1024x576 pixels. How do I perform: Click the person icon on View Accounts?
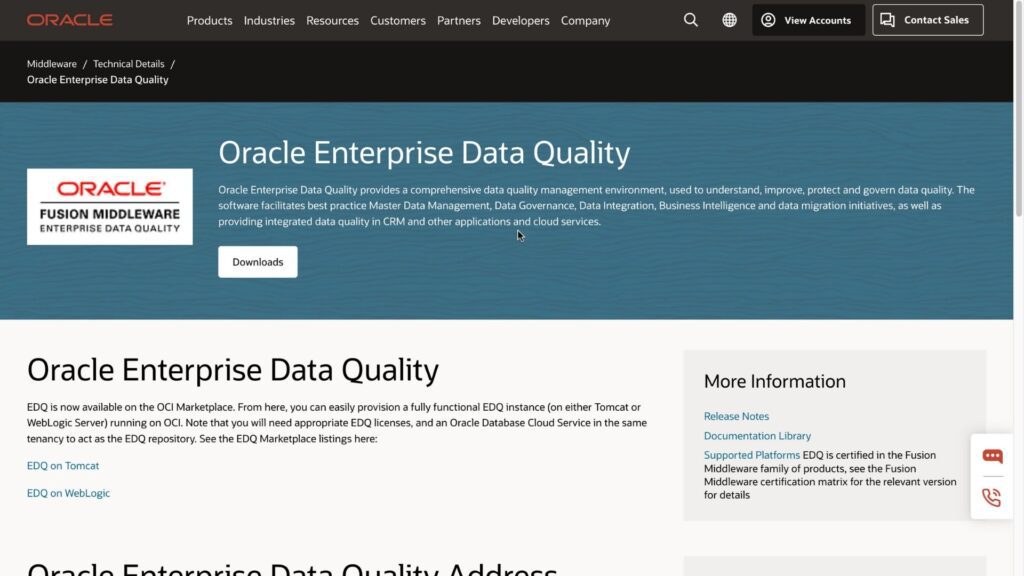768,19
